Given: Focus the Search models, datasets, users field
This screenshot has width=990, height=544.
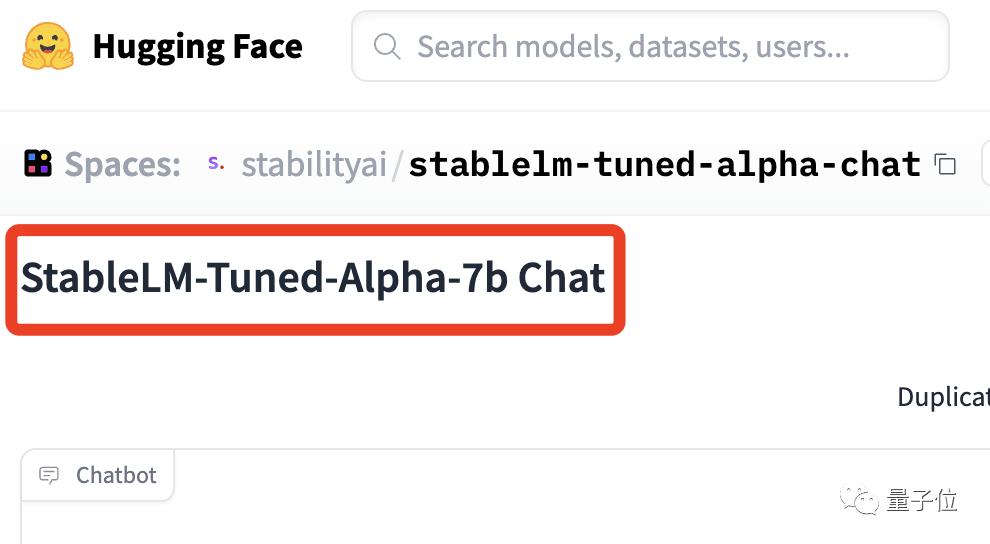Looking at the screenshot, I should tap(650, 46).
